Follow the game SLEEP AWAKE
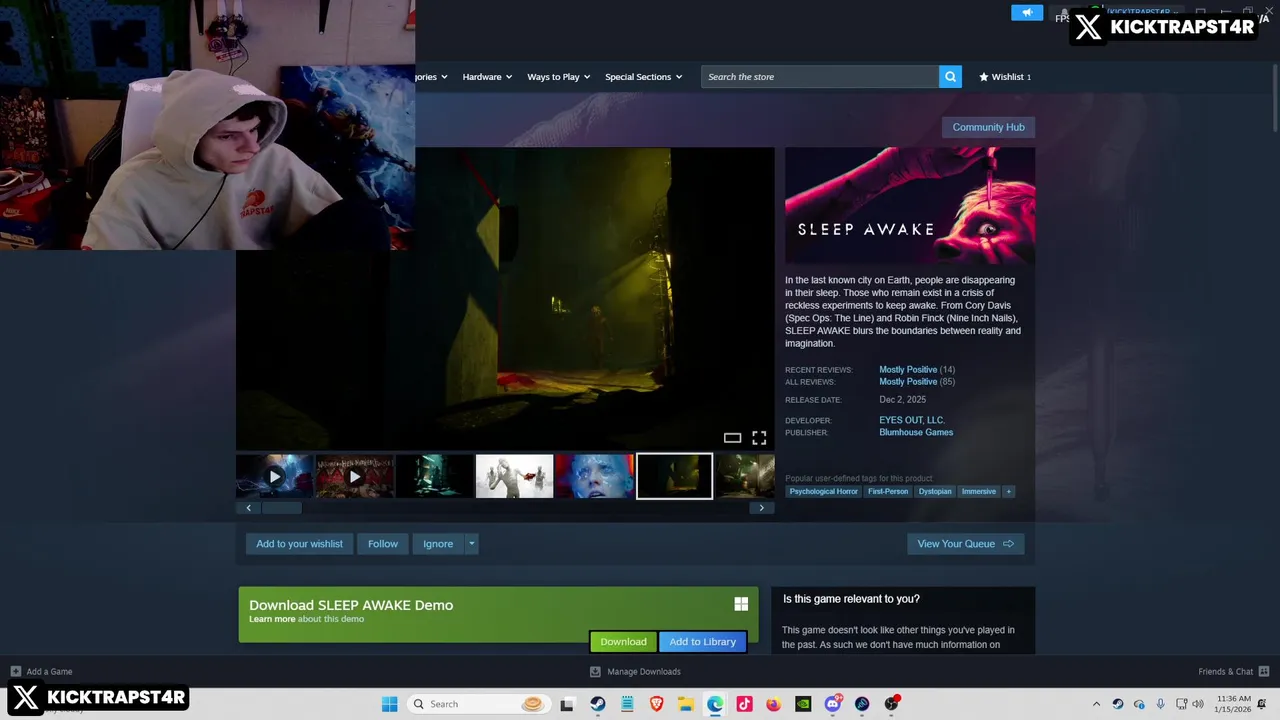The height and width of the screenshot is (720, 1280). click(382, 544)
